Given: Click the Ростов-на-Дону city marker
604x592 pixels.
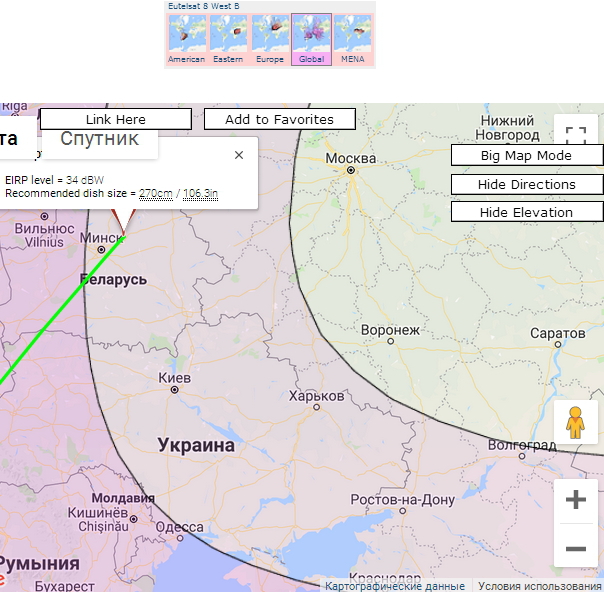Looking at the screenshot, I should click(x=403, y=511).
